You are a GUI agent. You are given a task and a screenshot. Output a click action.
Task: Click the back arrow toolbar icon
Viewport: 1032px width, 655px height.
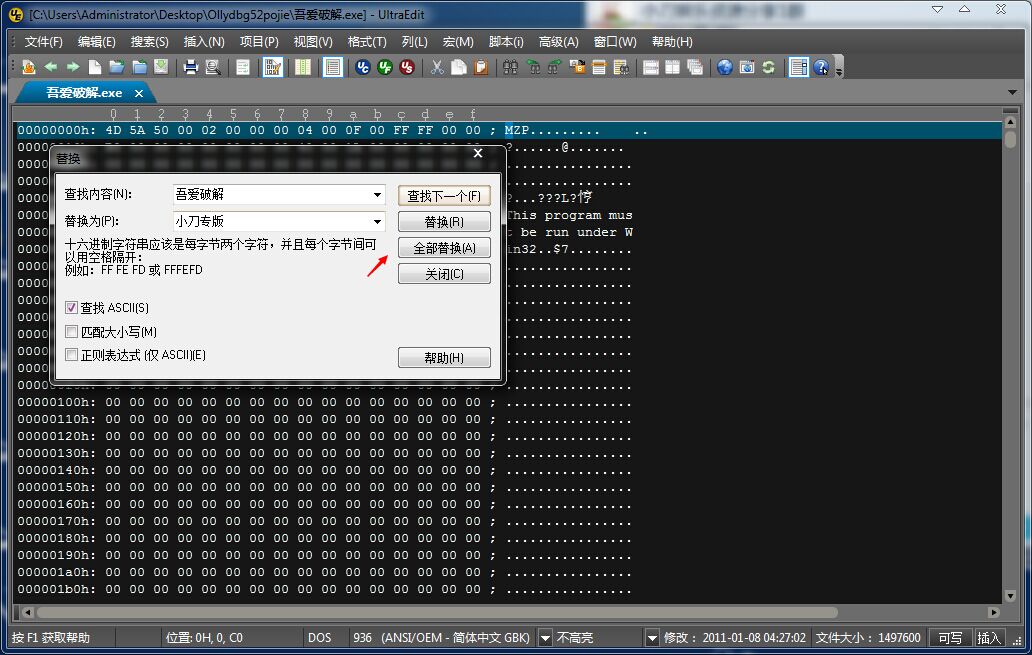pos(51,67)
